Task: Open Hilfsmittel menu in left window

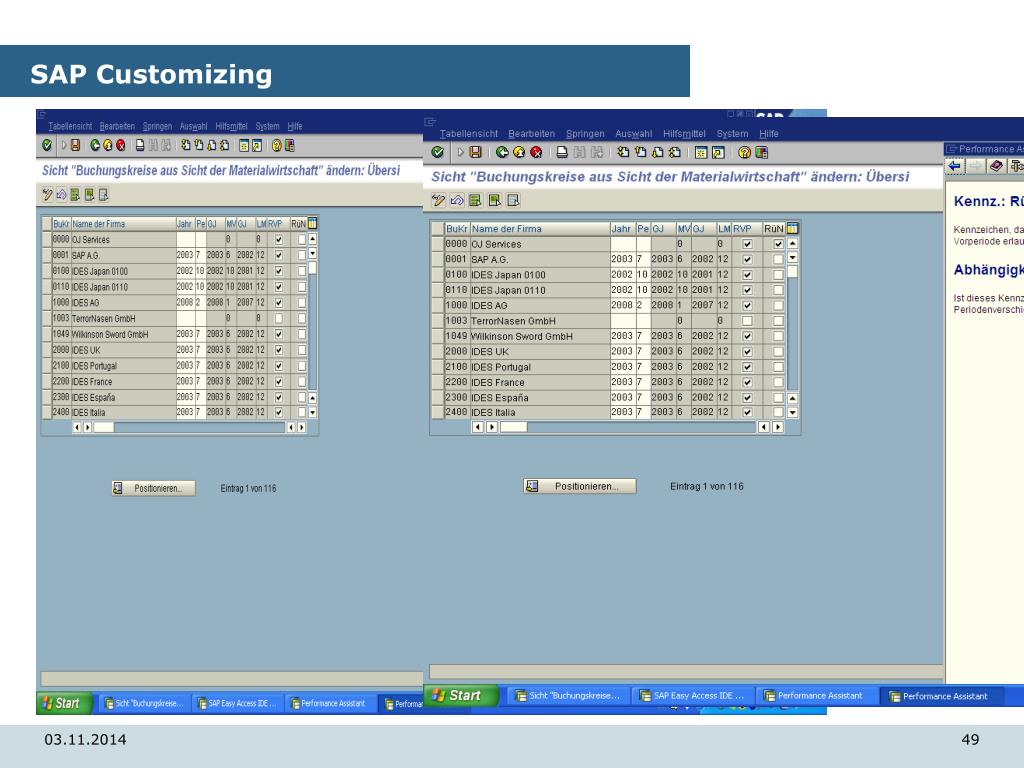Action: point(231,126)
